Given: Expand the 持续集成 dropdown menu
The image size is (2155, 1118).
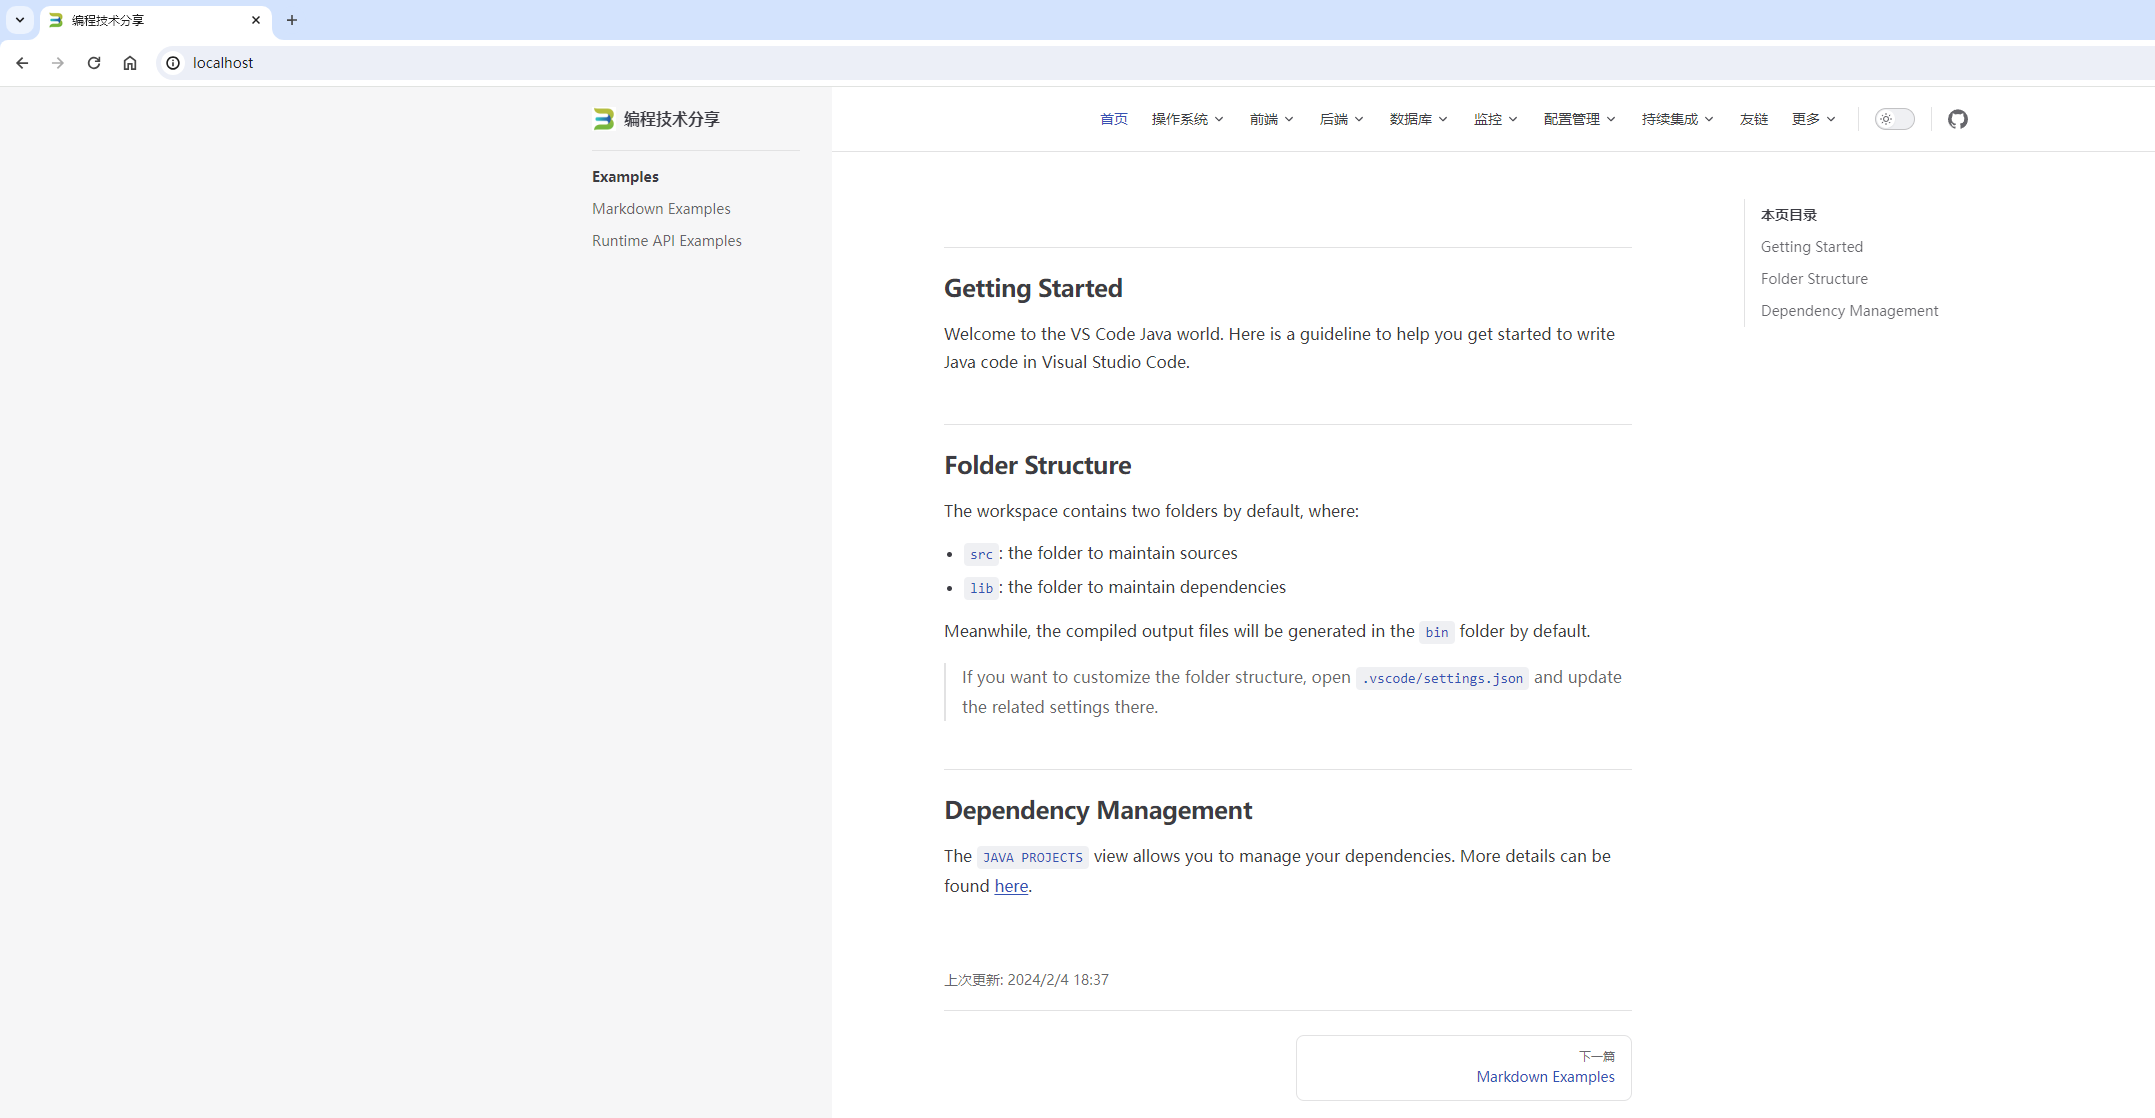Looking at the screenshot, I should coord(1677,119).
